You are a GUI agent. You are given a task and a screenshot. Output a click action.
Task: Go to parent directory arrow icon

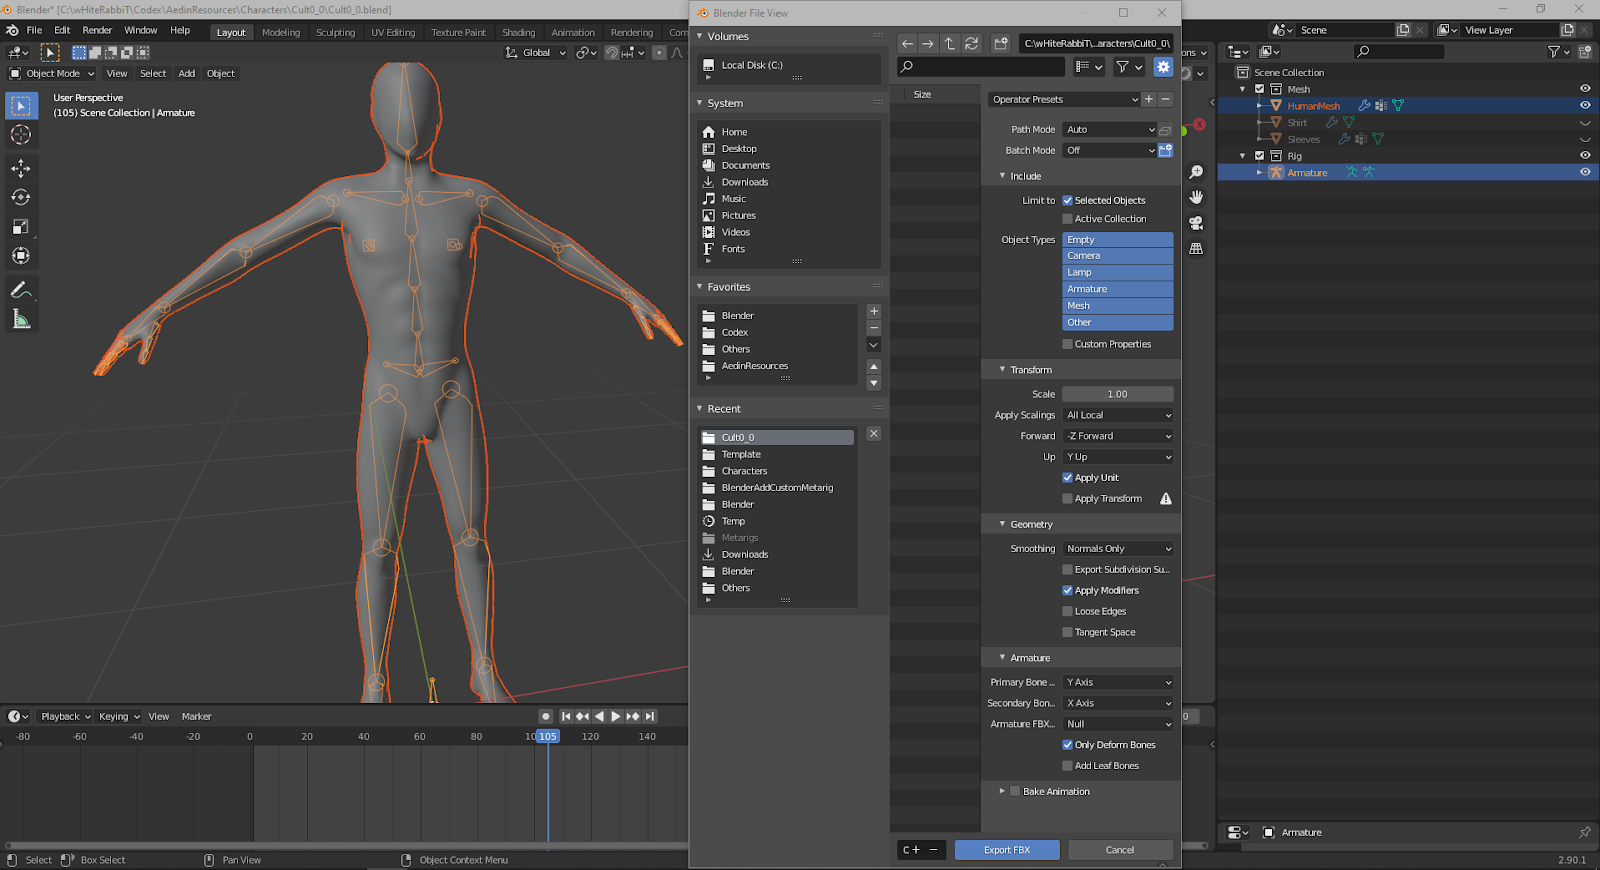pos(950,43)
